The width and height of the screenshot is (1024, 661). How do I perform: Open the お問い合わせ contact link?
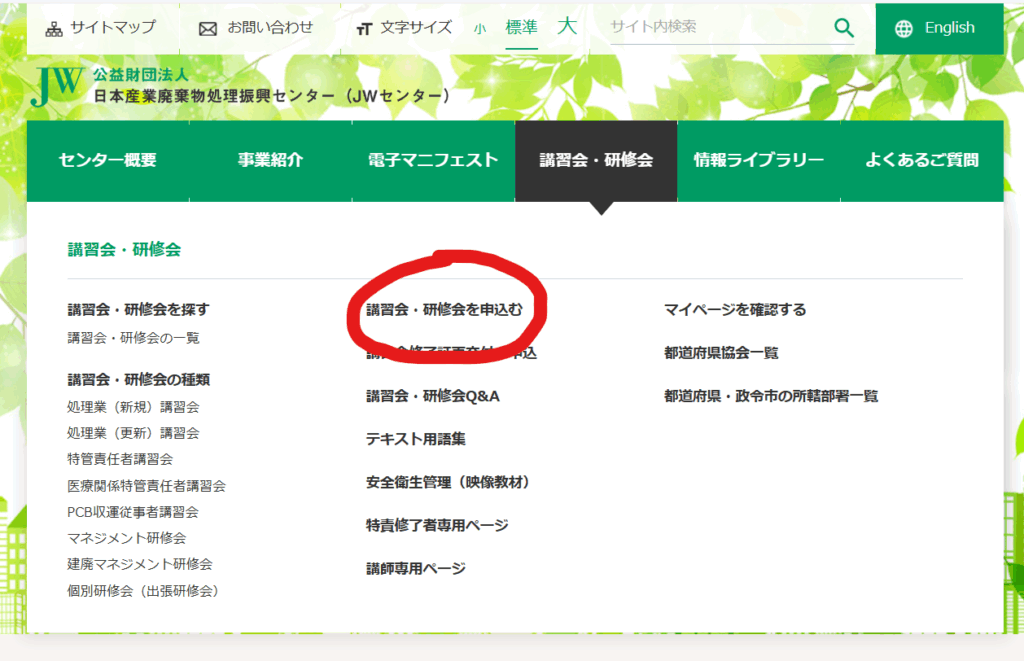(x=256, y=28)
